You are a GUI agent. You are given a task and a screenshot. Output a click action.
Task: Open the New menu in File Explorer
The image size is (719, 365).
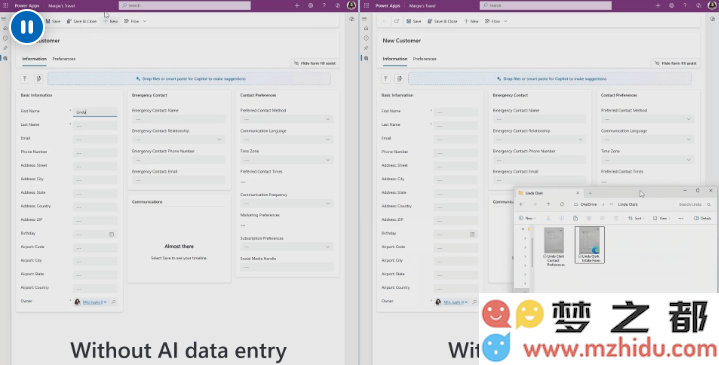point(528,218)
